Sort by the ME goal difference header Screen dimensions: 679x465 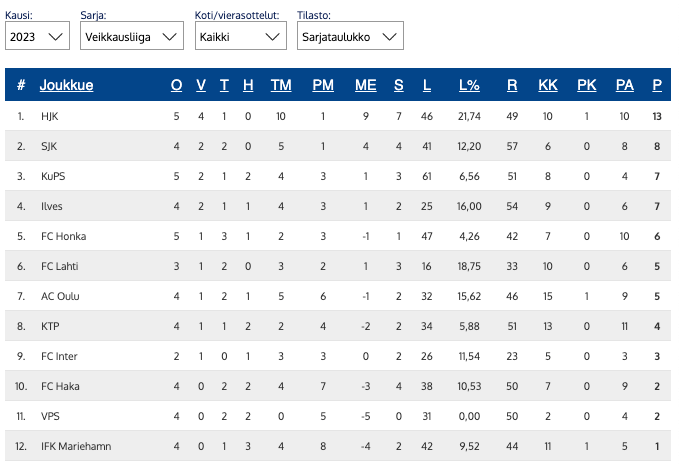pyautogui.click(x=366, y=86)
